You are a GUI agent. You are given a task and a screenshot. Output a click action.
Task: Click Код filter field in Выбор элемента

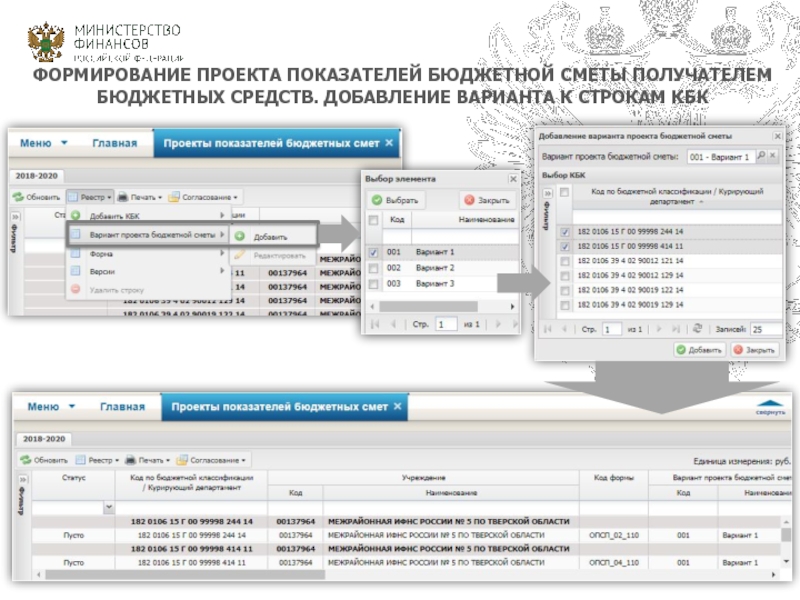pos(397,236)
